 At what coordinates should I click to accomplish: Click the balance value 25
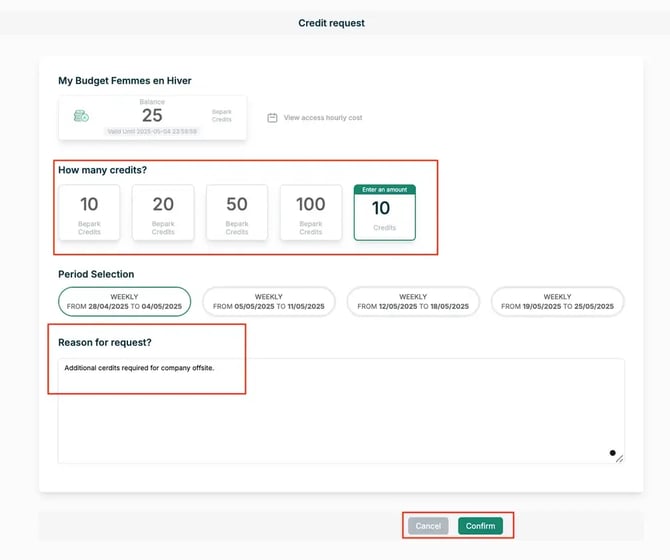tap(152, 116)
